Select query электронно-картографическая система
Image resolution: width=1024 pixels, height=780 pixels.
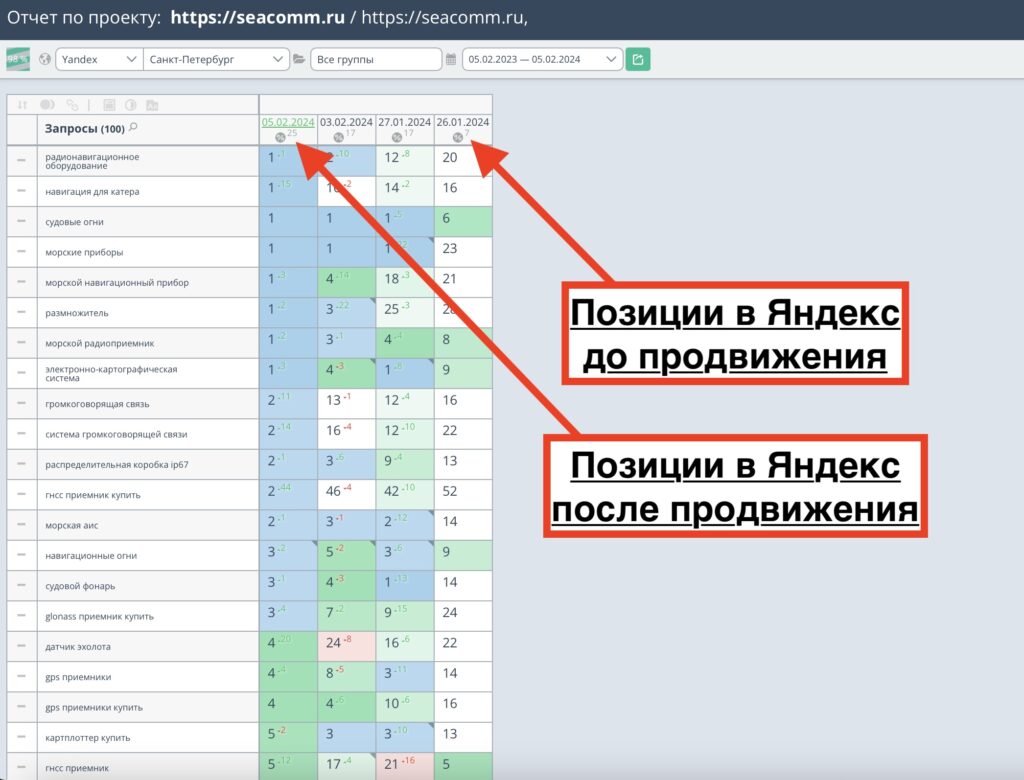[111, 374]
